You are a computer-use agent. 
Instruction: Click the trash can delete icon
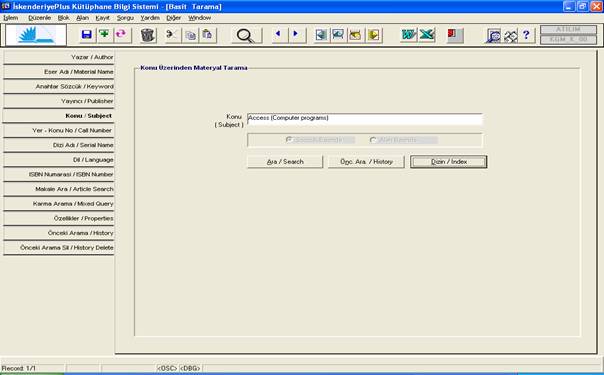(148, 35)
